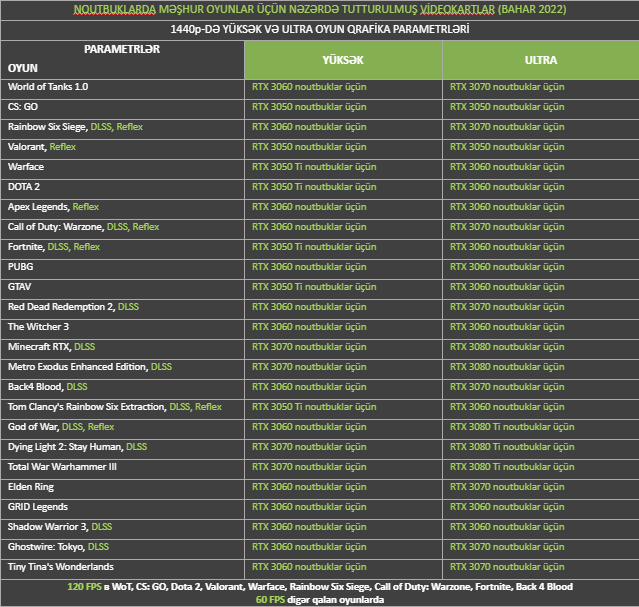Select Metro Exodus Enhanced Edition game cell
Screen dimensions: 639x607
[122, 369]
